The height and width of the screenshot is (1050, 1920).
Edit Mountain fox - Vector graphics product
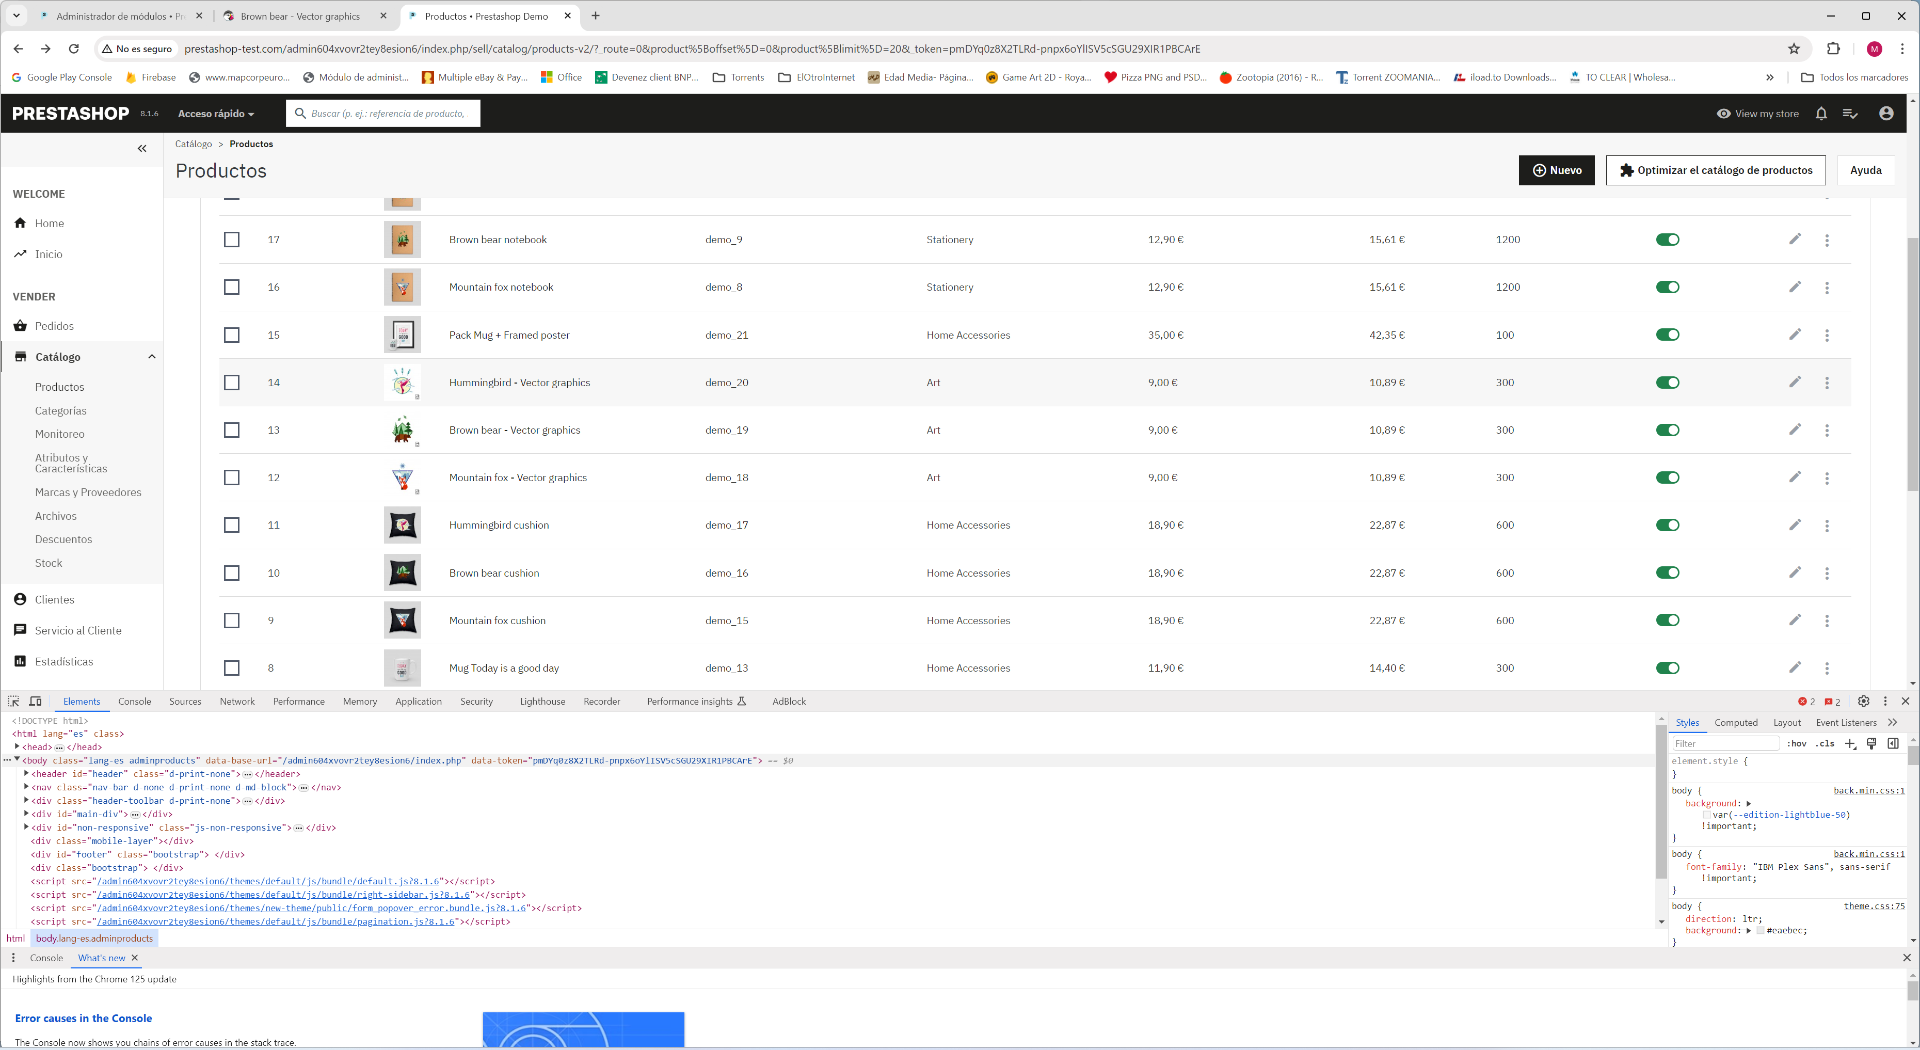(1795, 477)
